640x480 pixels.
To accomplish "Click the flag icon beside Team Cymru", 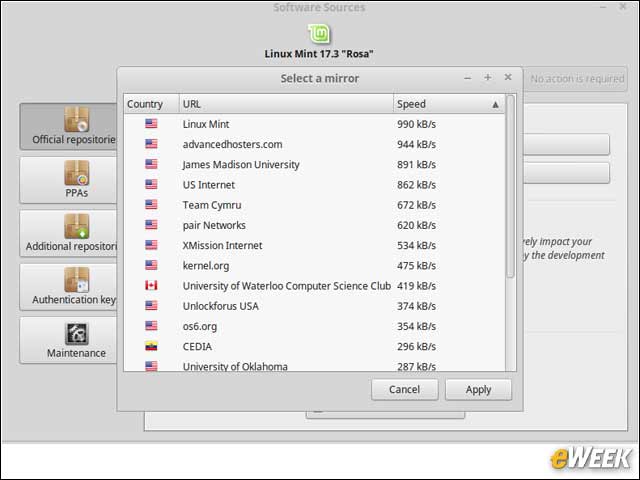I will [151, 204].
